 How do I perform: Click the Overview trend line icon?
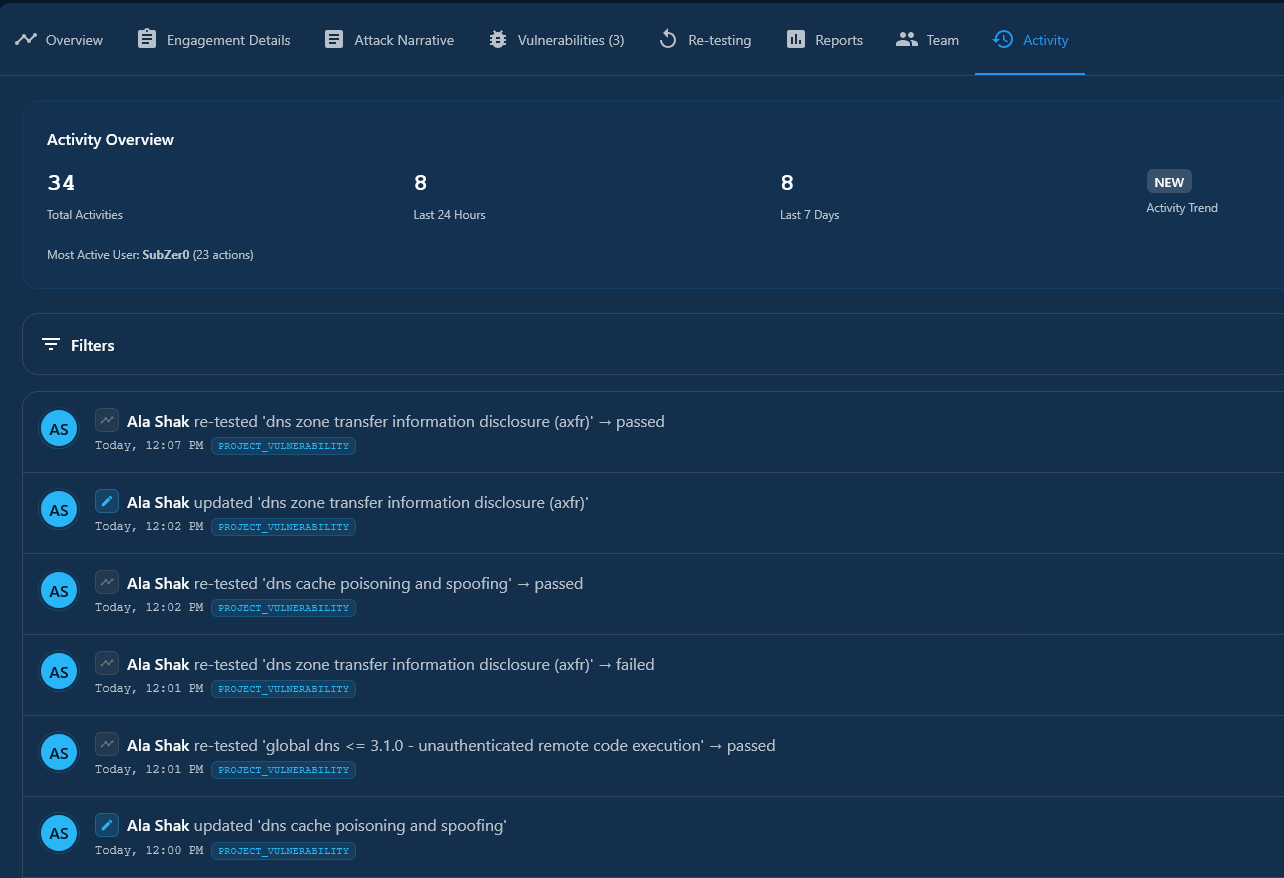pyautogui.click(x=26, y=40)
